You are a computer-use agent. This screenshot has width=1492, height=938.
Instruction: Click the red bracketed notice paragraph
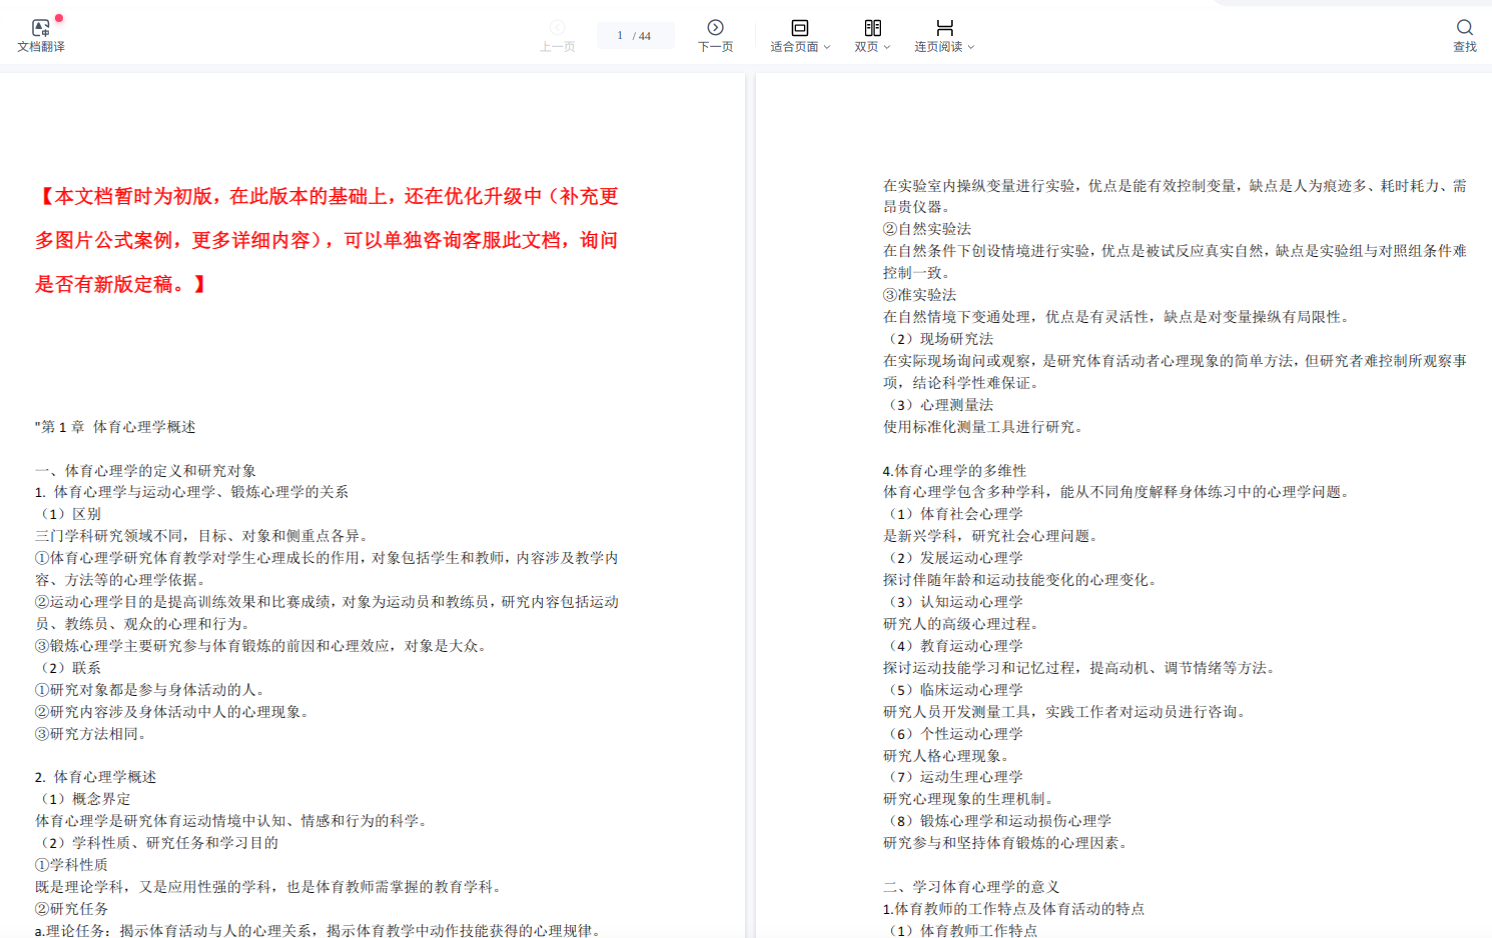(327, 240)
